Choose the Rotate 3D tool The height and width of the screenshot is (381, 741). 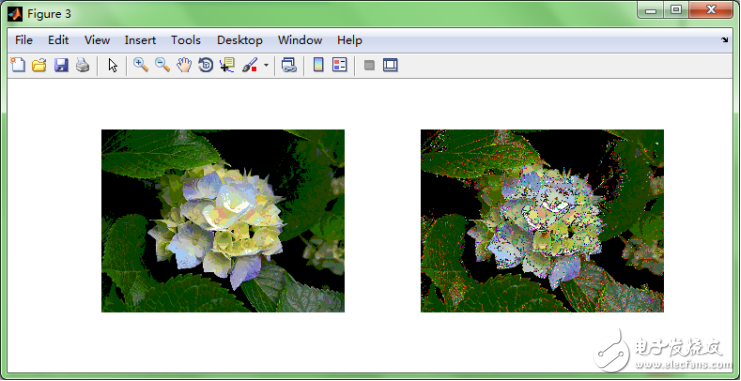pos(206,65)
